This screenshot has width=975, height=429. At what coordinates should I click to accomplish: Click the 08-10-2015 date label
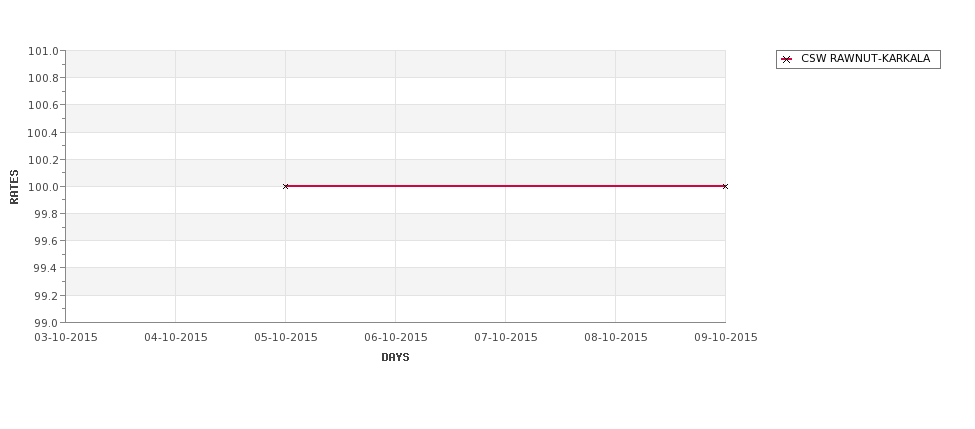[616, 338]
